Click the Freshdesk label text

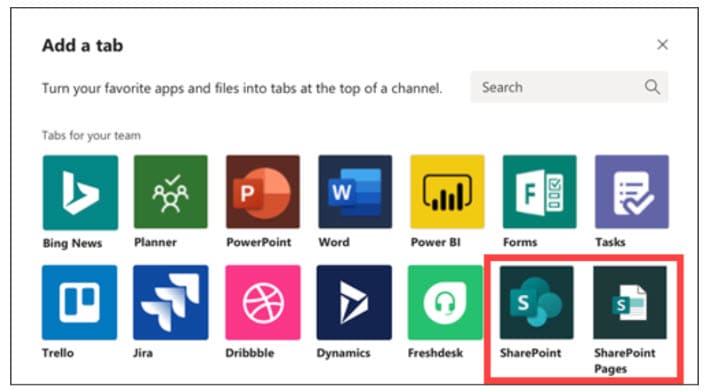[x=435, y=353]
